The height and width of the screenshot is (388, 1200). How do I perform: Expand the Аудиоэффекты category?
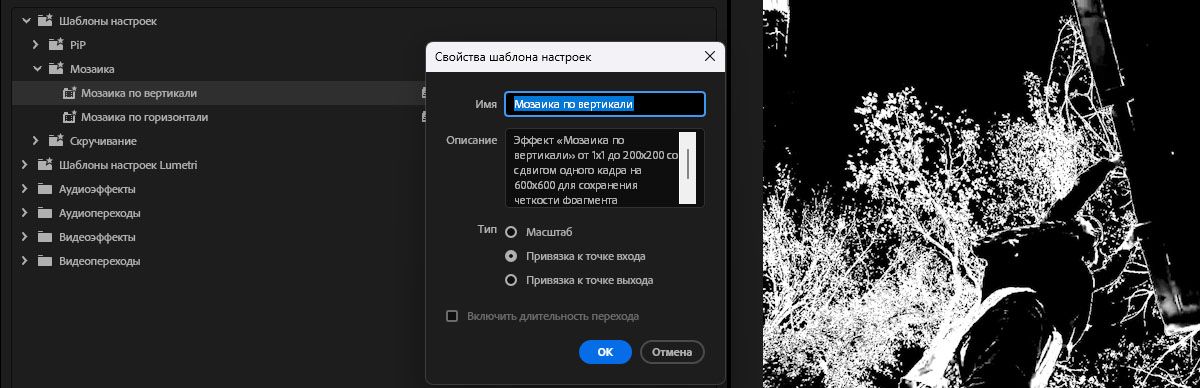[26, 189]
